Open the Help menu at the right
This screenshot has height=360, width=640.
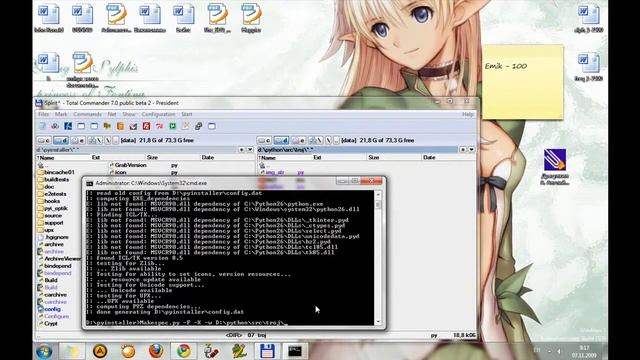468,114
